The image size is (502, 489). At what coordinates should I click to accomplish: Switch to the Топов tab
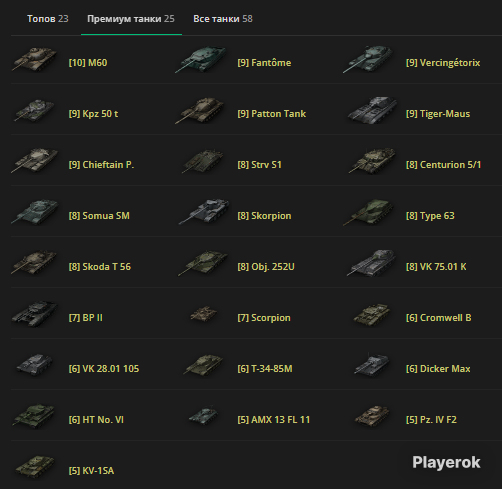[x=48, y=19]
